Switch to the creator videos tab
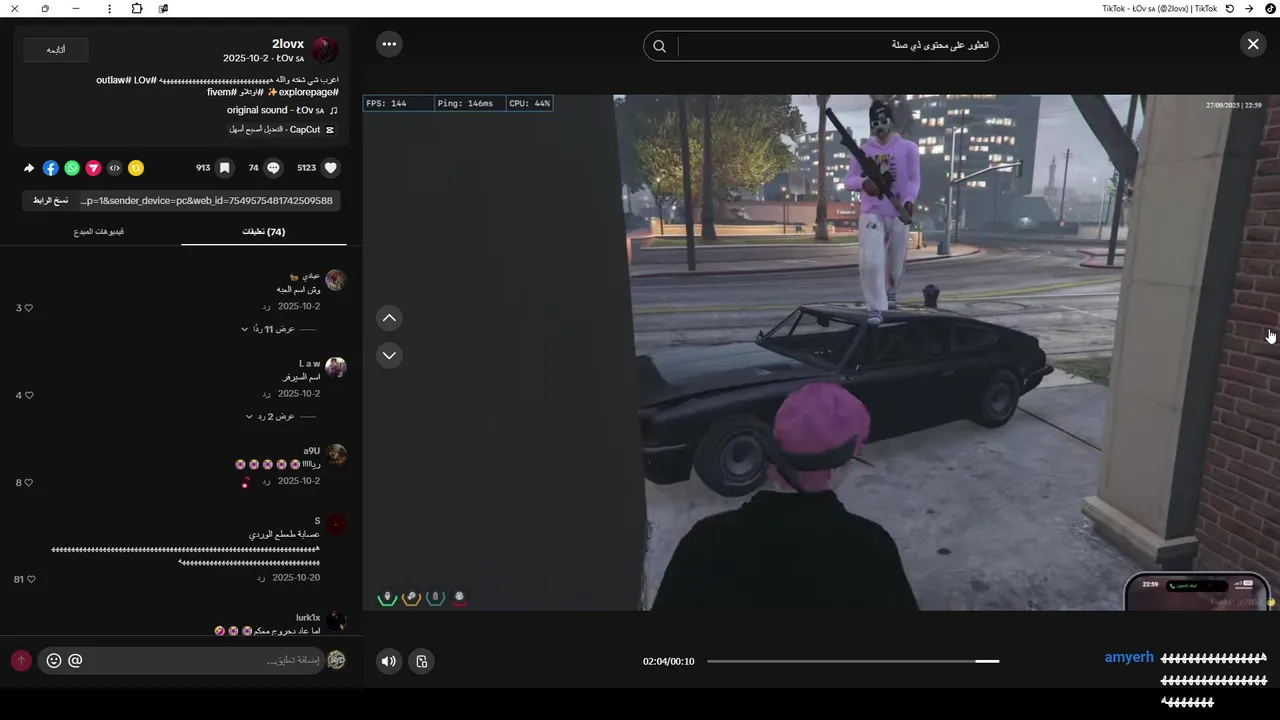The height and width of the screenshot is (720, 1280). (99, 232)
